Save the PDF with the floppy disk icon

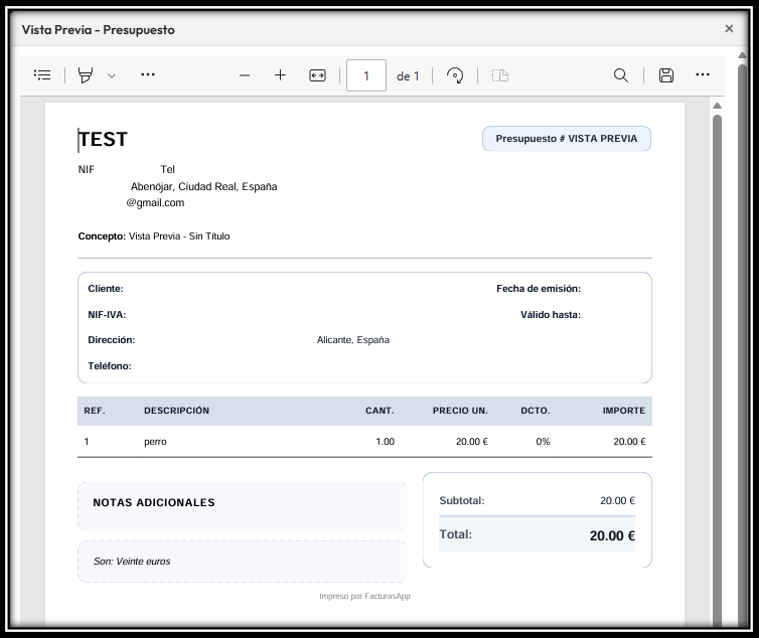666,75
